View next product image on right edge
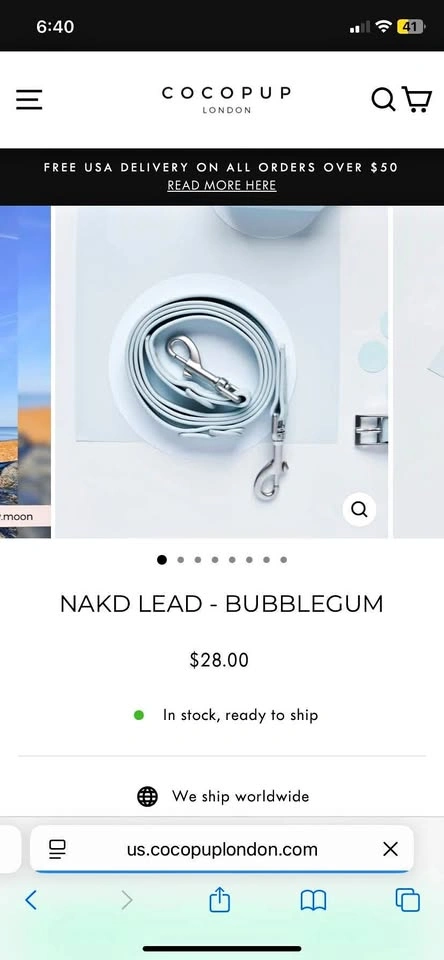The height and width of the screenshot is (960, 444). coord(418,372)
